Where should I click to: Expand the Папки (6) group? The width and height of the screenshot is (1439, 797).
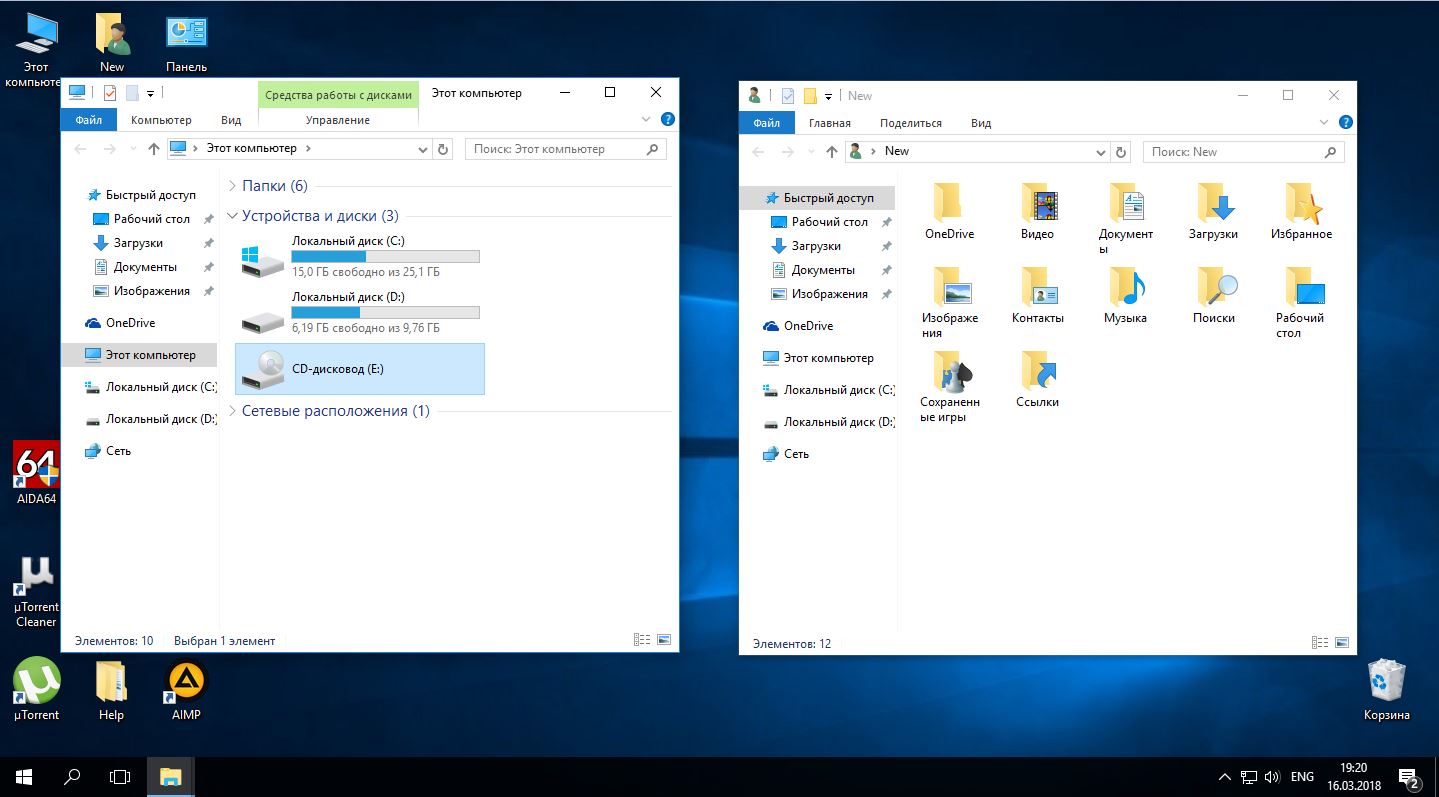point(232,186)
